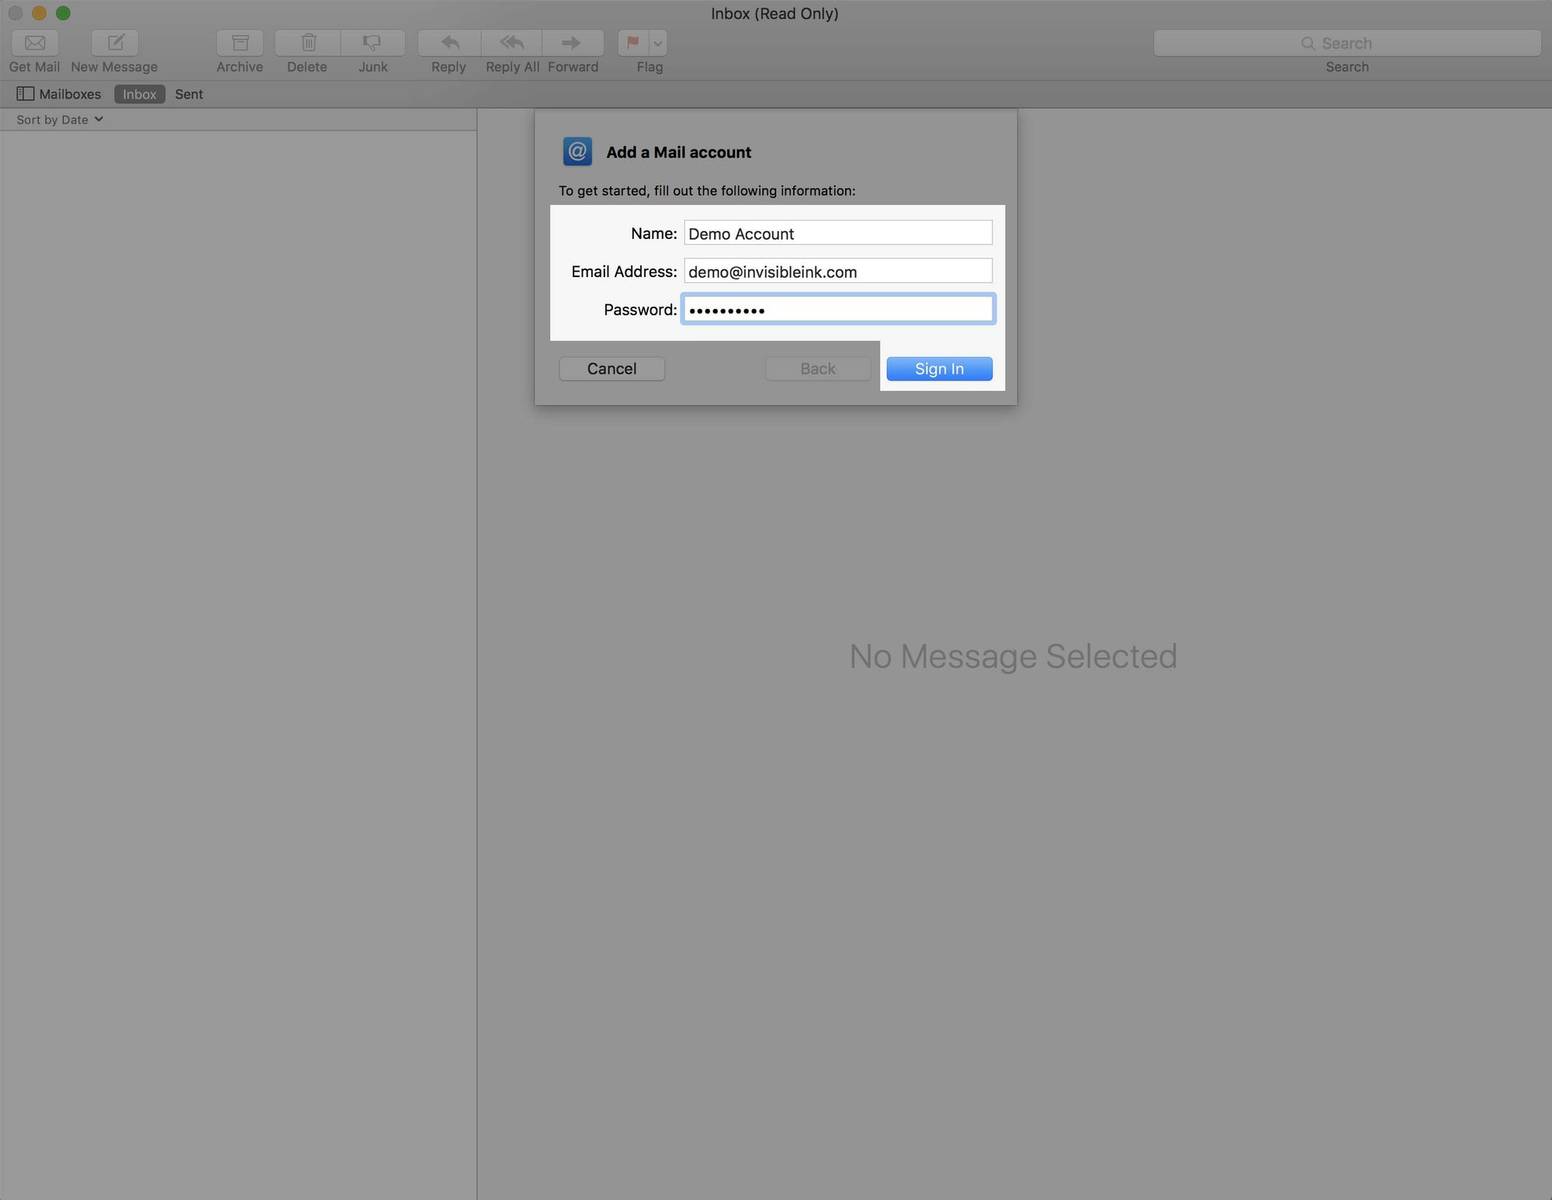The width and height of the screenshot is (1552, 1200).
Task: Click the Email Address input field
Action: (x=838, y=271)
